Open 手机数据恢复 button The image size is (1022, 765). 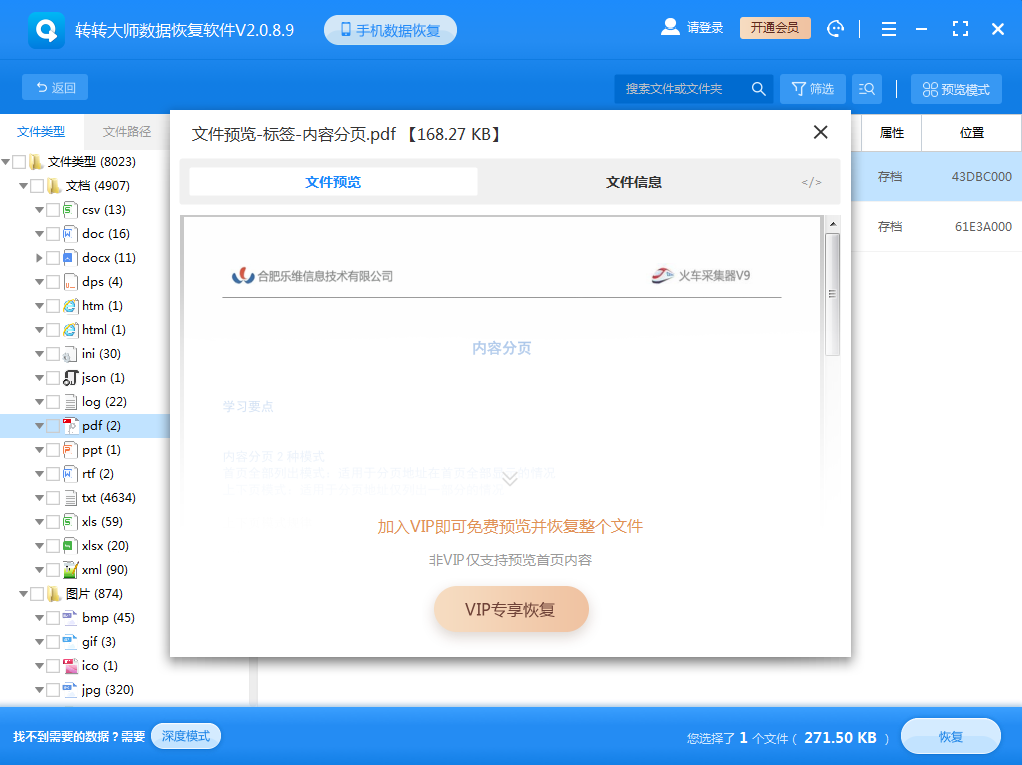tap(390, 30)
